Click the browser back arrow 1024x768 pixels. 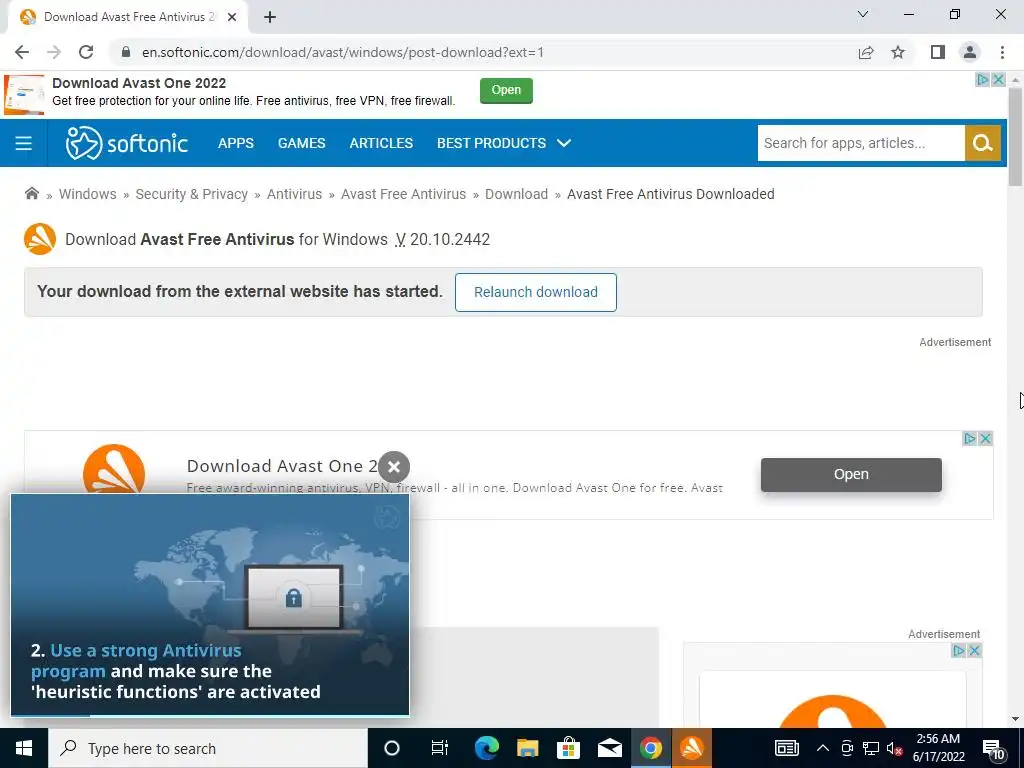point(22,52)
